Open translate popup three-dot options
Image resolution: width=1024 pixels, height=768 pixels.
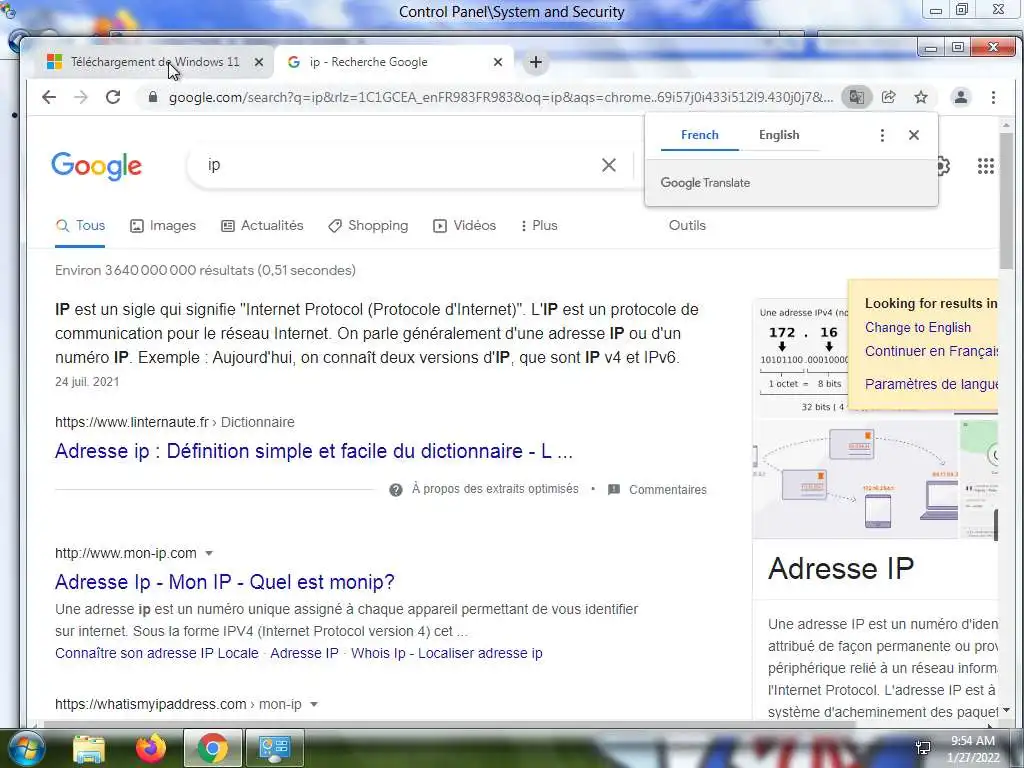coord(882,135)
